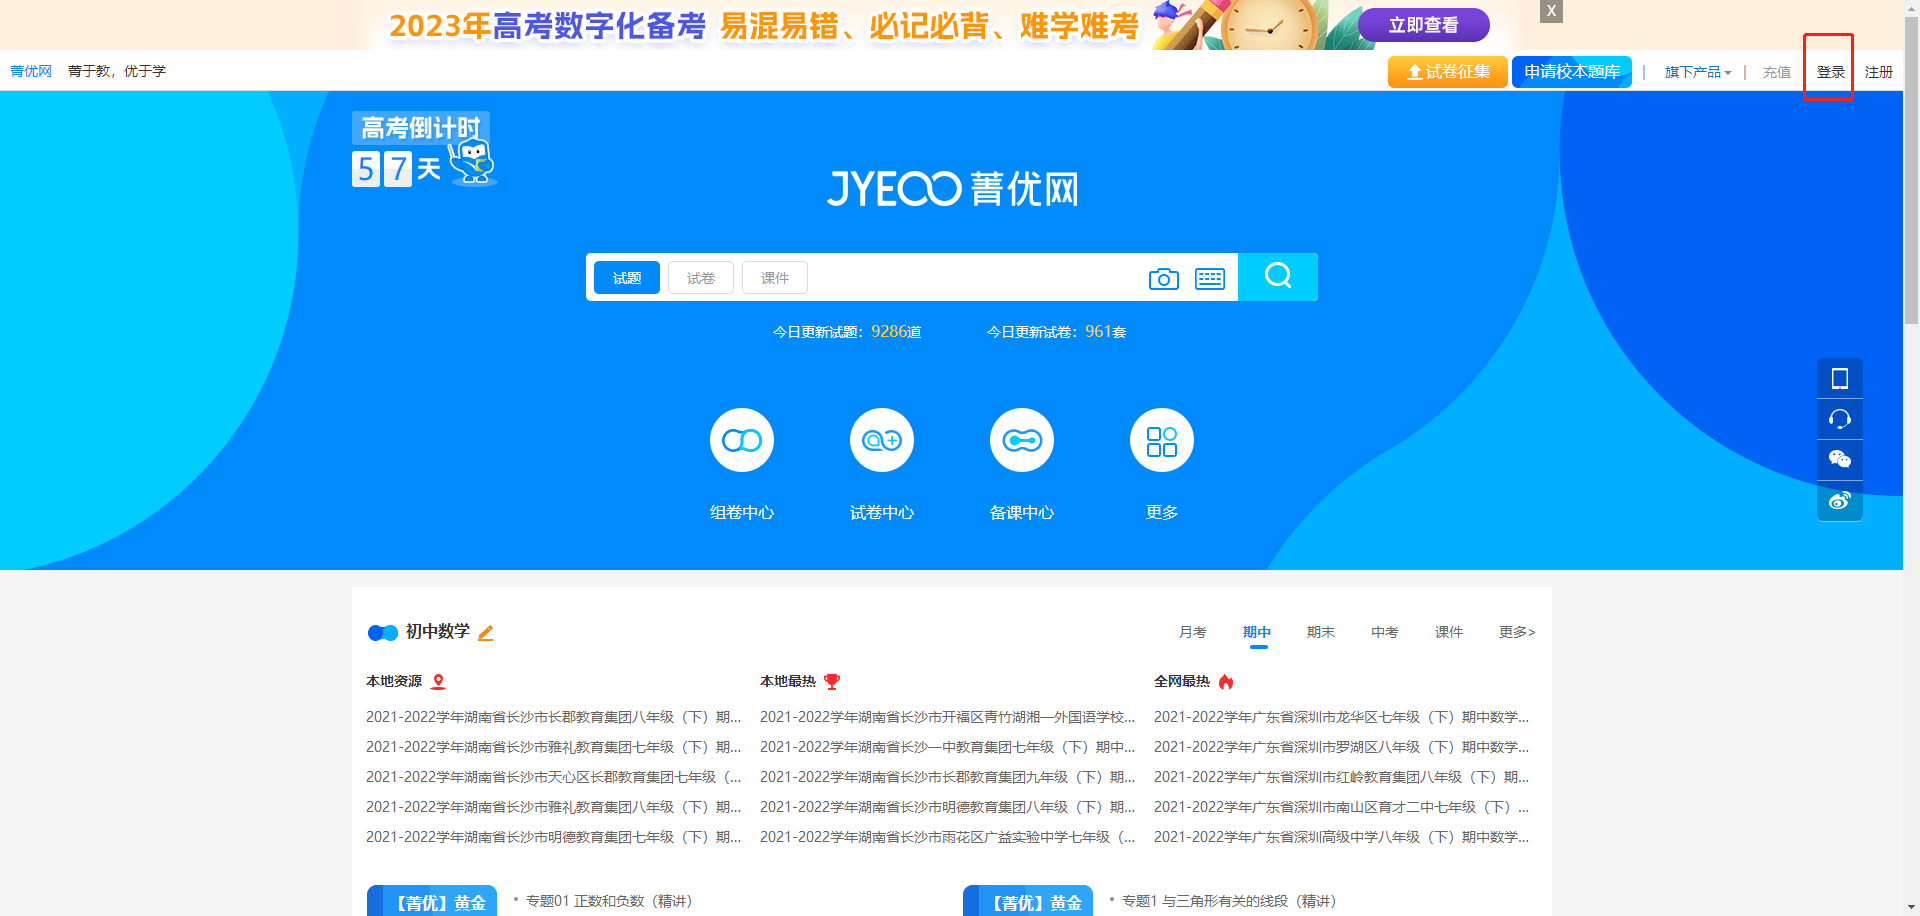Switch to the 期末 tab
This screenshot has width=1920, height=916.
pyautogui.click(x=1320, y=632)
